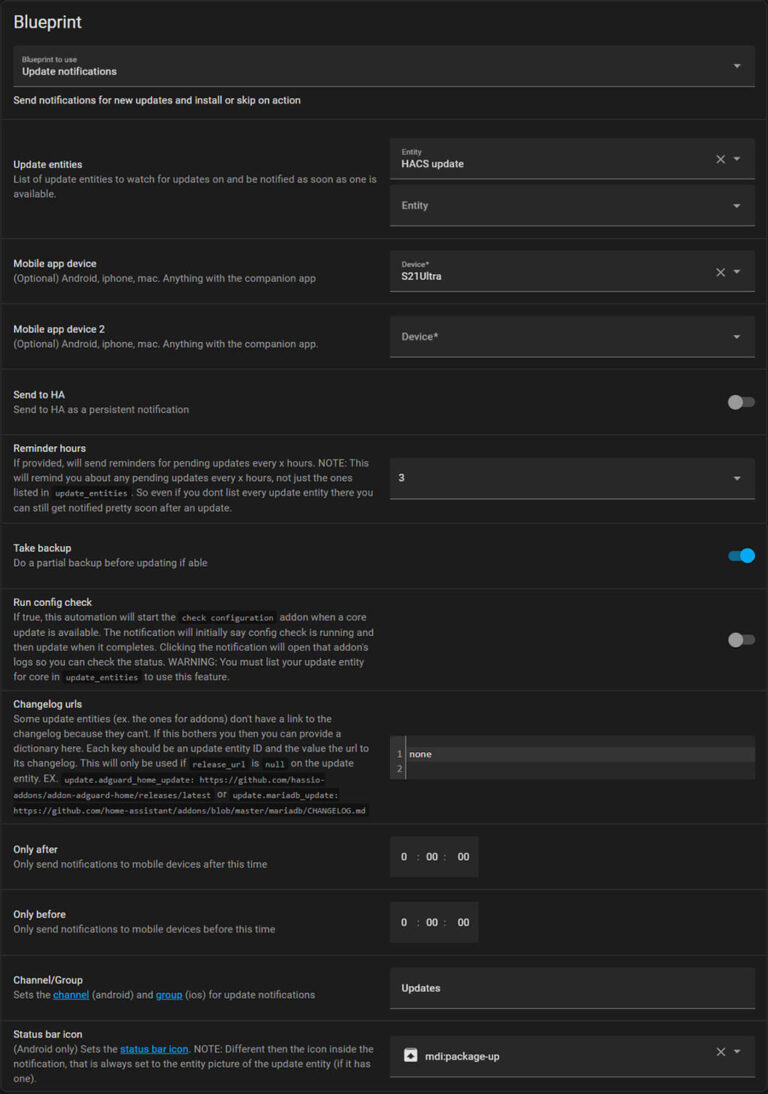Click the package-up icon preview
The height and width of the screenshot is (1094, 768).
pyautogui.click(x=410, y=1055)
